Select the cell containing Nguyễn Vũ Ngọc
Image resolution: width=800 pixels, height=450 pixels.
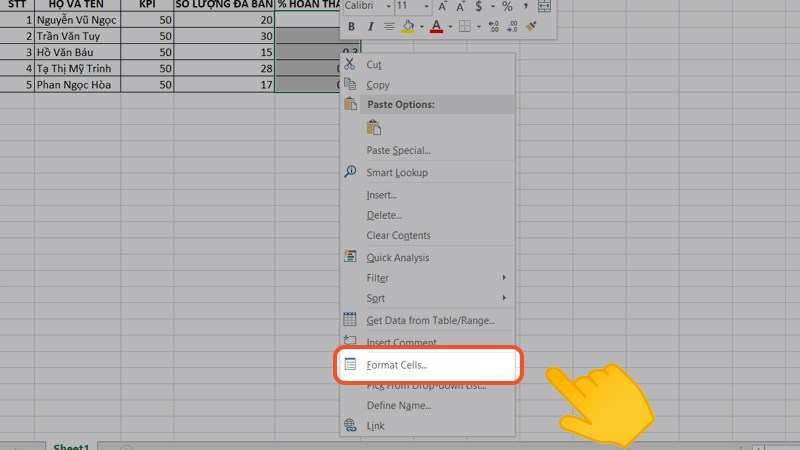coord(76,19)
